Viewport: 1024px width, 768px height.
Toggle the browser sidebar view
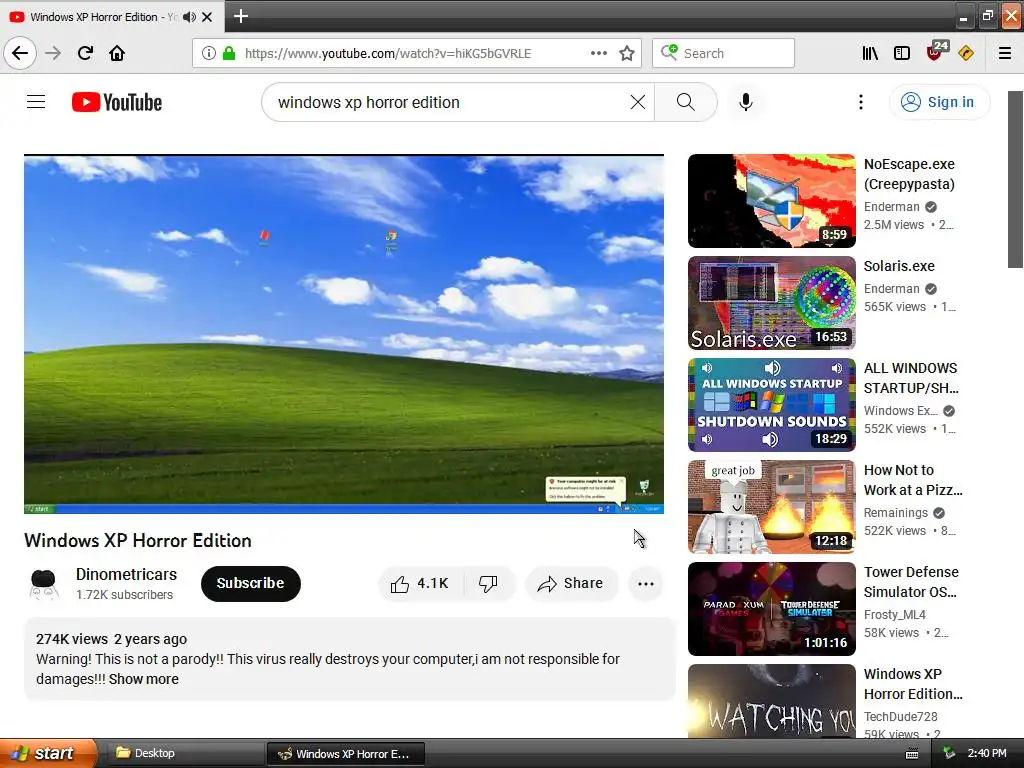click(x=902, y=53)
